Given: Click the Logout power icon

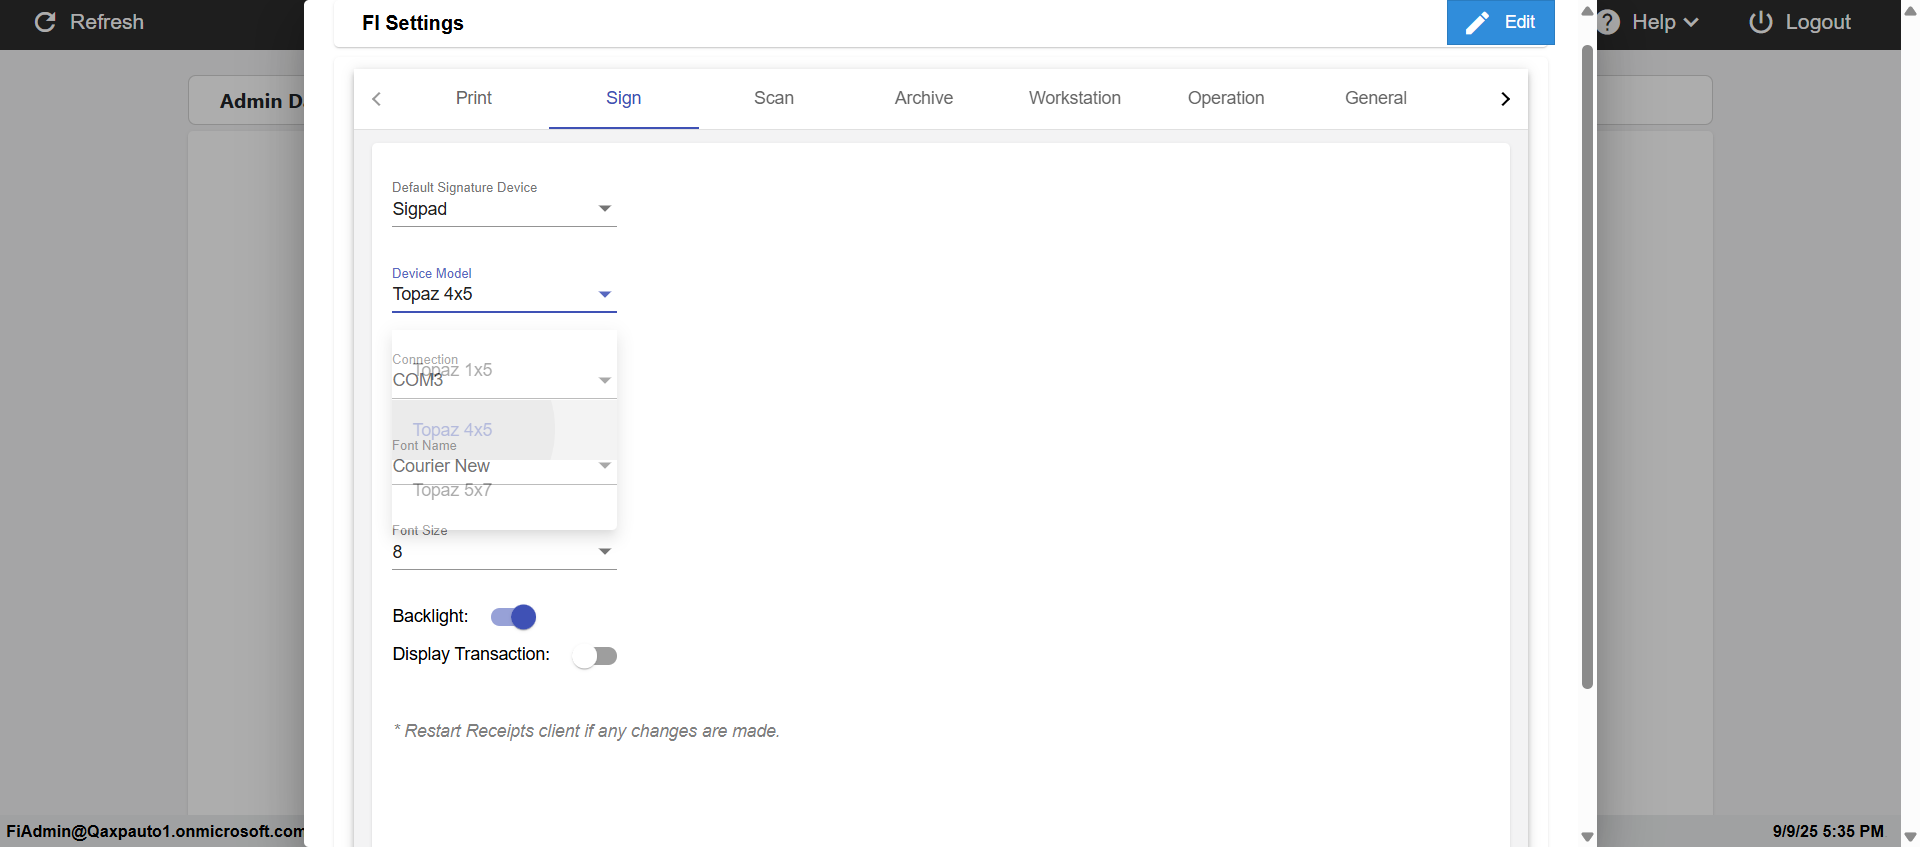Looking at the screenshot, I should click(1761, 22).
